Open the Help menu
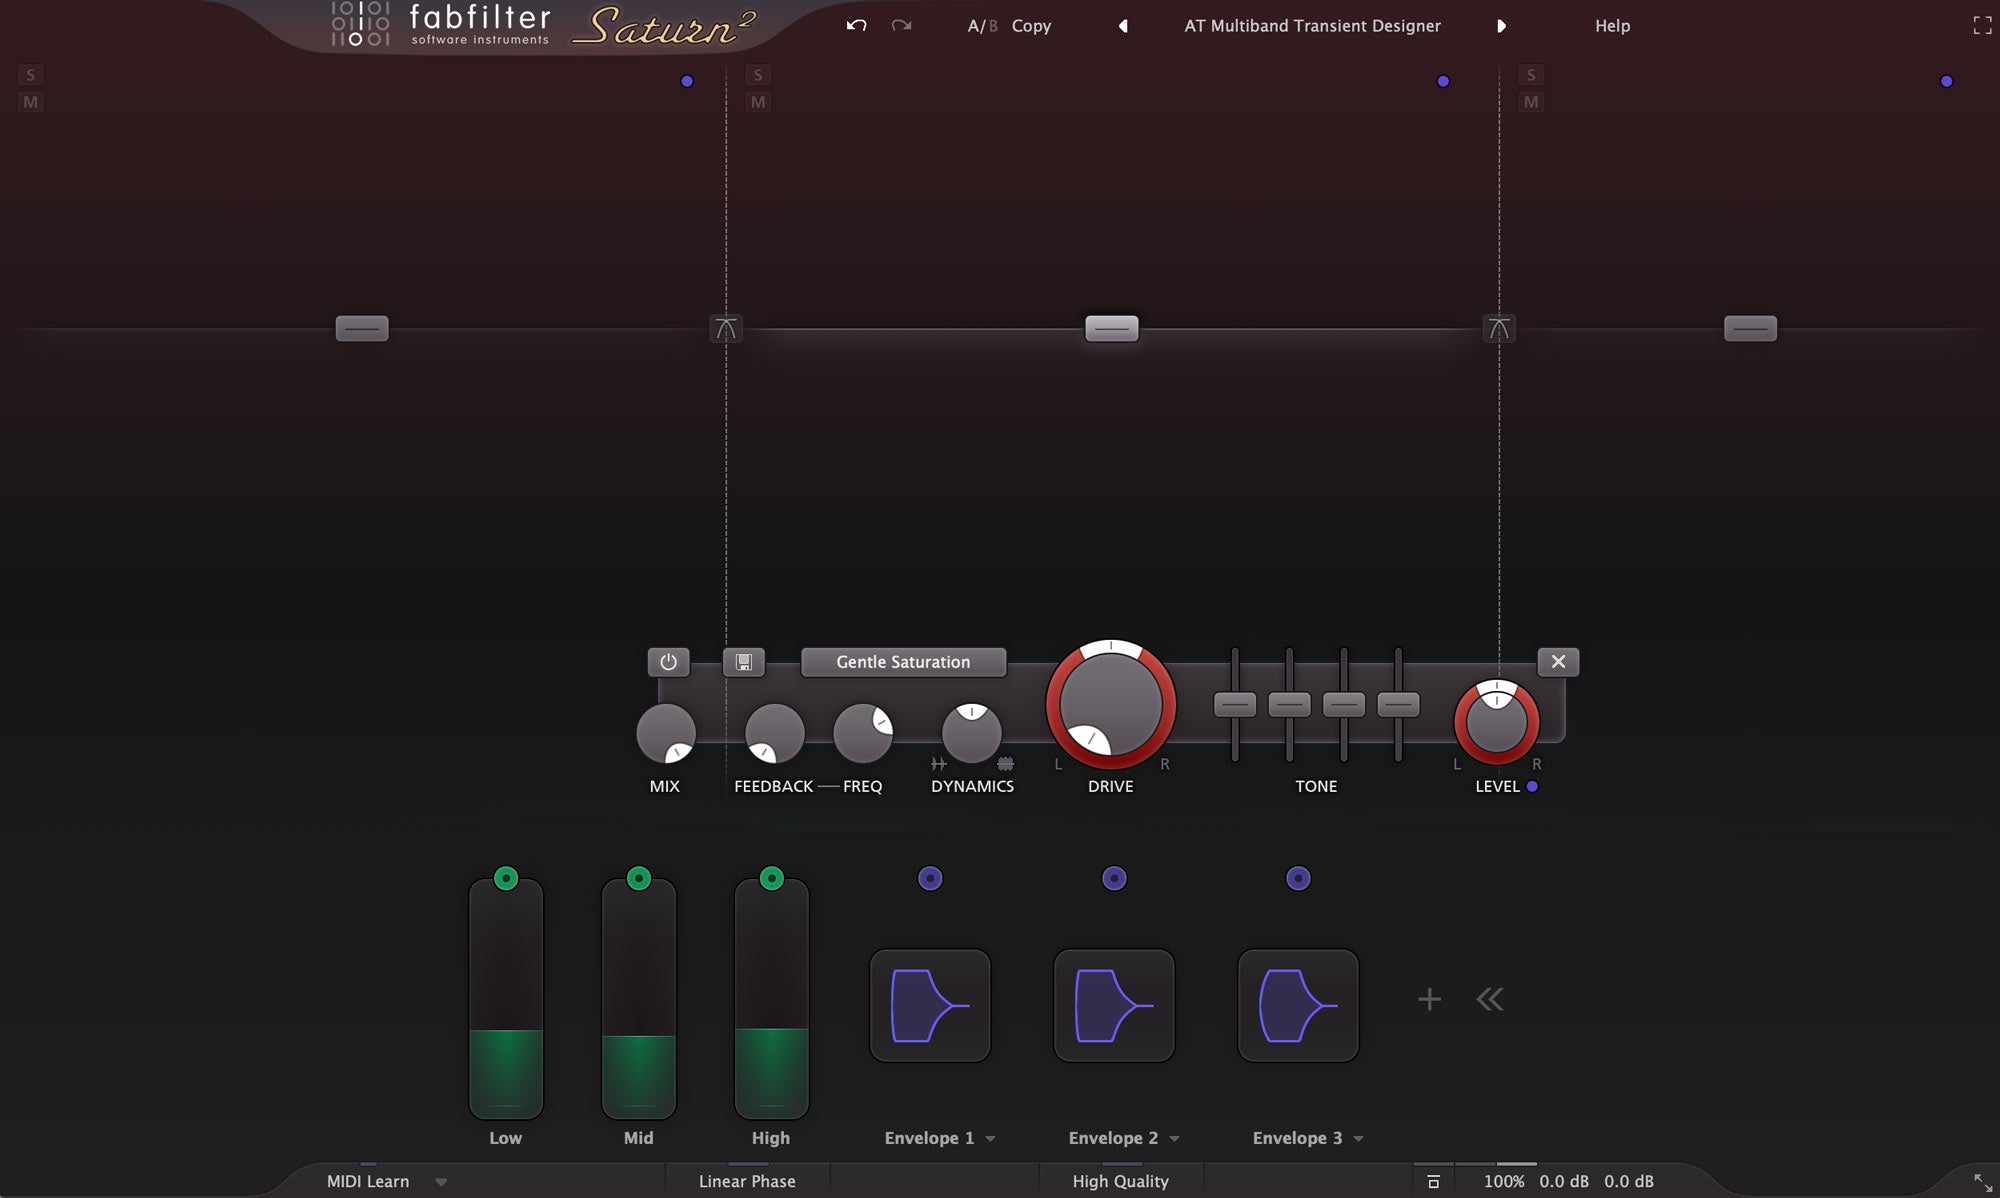Viewport: 2000px width, 1198px height. pyautogui.click(x=1612, y=26)
